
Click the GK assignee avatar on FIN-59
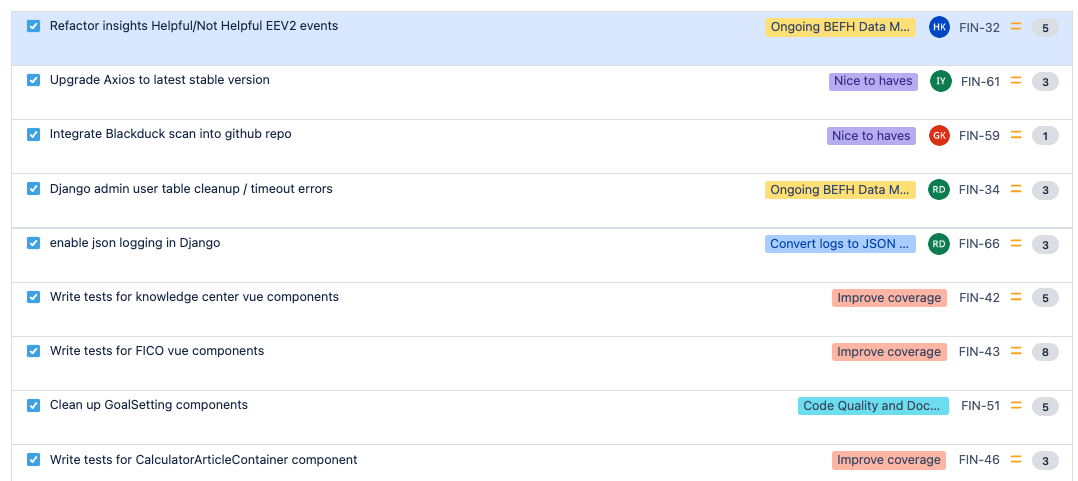pyautogui.click(x=939, y=135)
